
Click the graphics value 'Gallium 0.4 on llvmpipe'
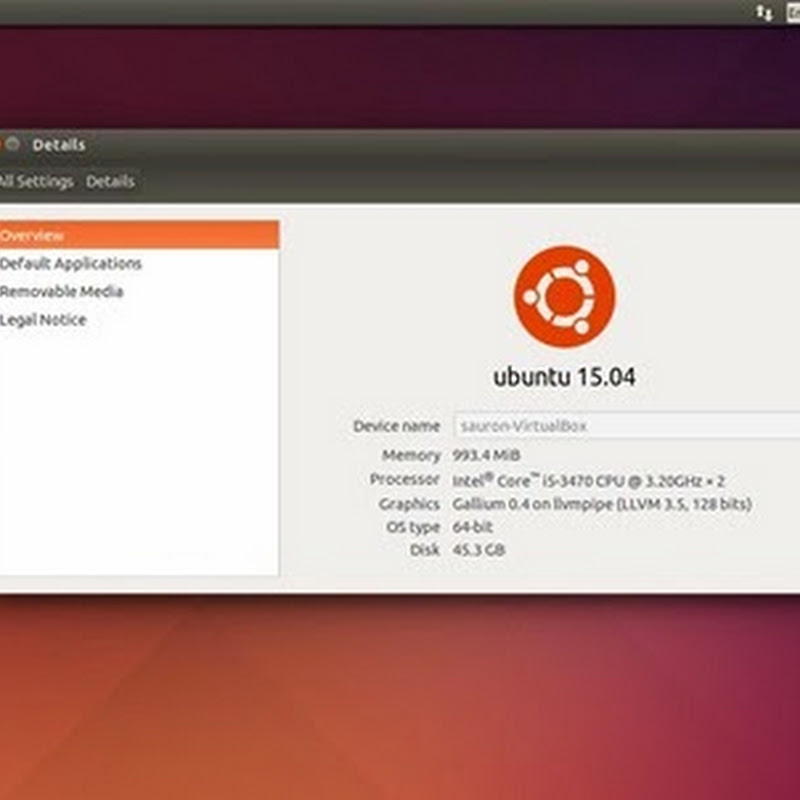coord(602,504)
